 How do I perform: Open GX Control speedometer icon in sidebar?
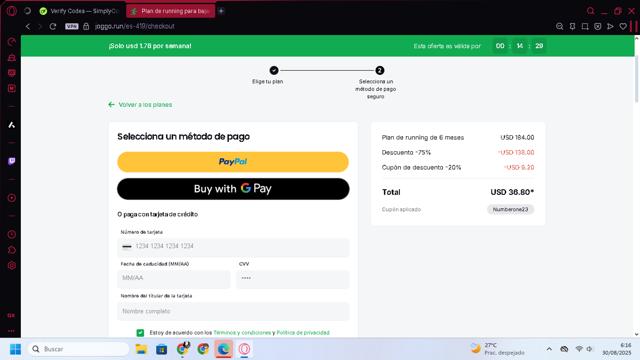click(11, 42)
